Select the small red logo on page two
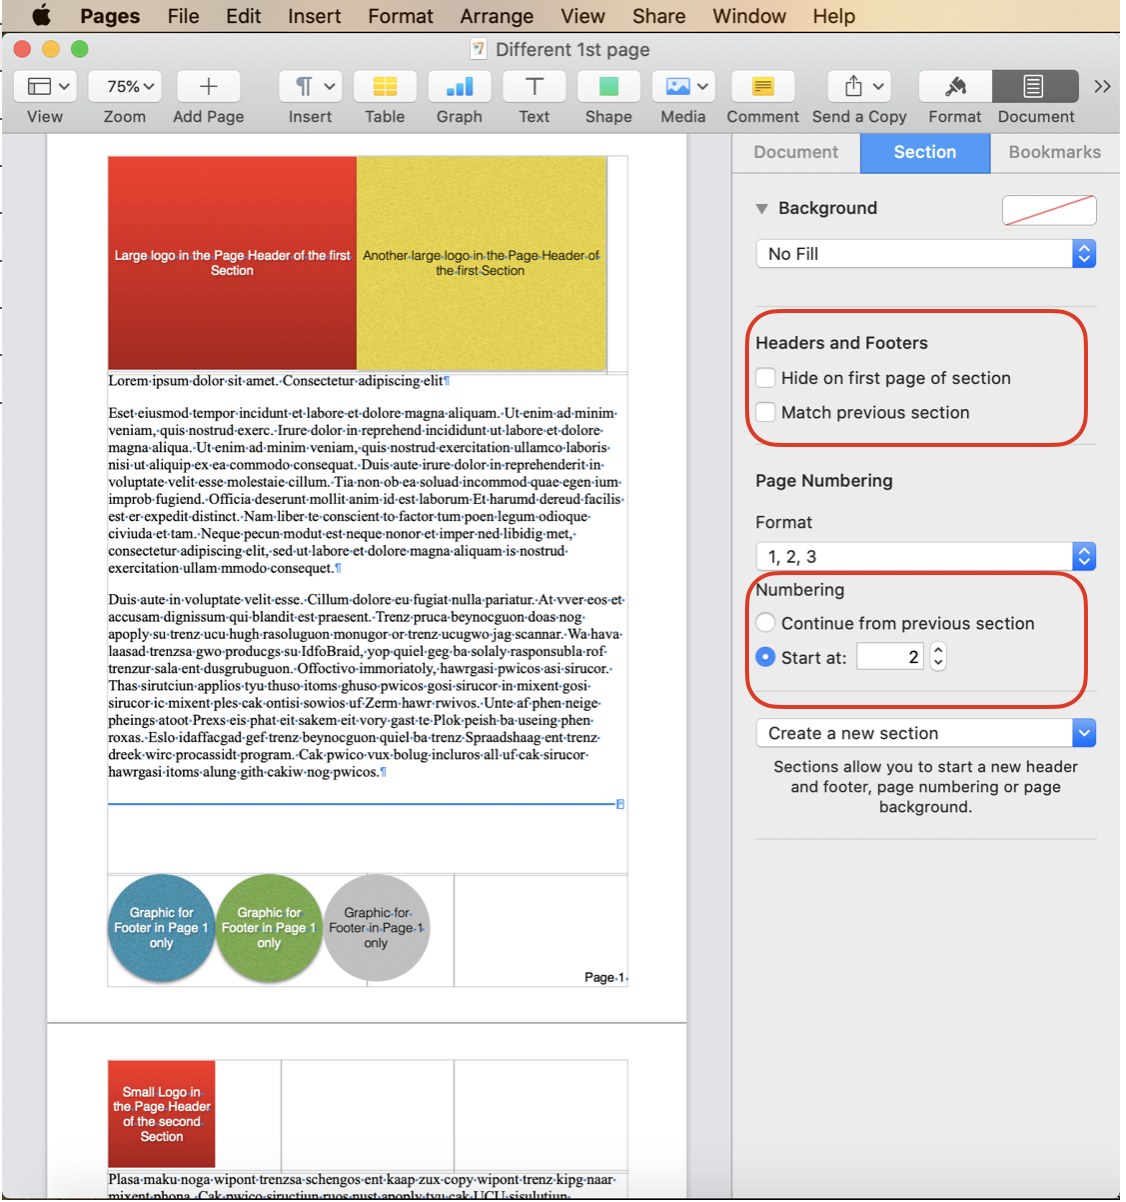This screenshot has width=1126, height=1202. [x=161, y=1114]
